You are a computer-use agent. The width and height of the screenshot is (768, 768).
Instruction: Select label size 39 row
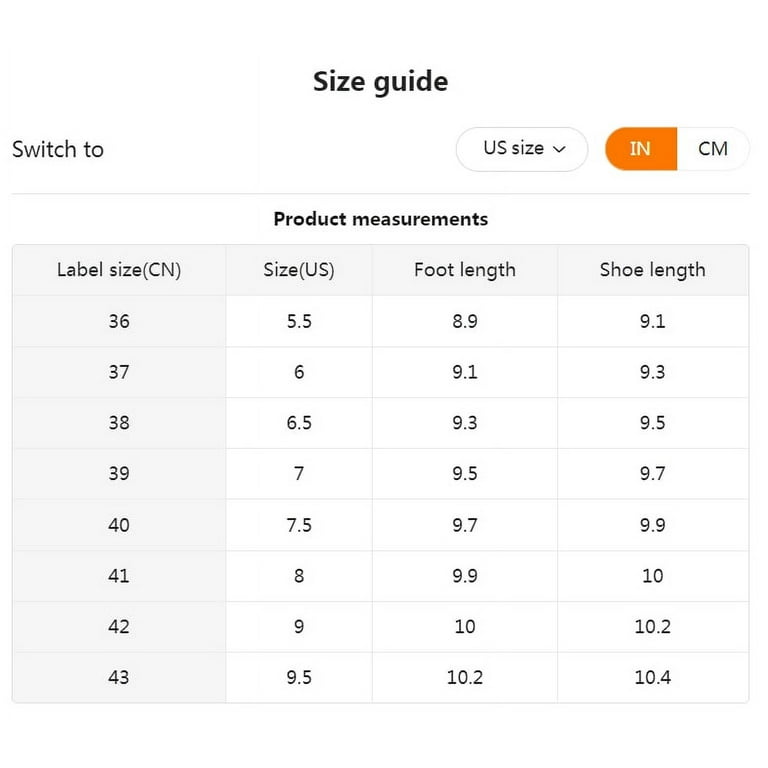(381, 474)
